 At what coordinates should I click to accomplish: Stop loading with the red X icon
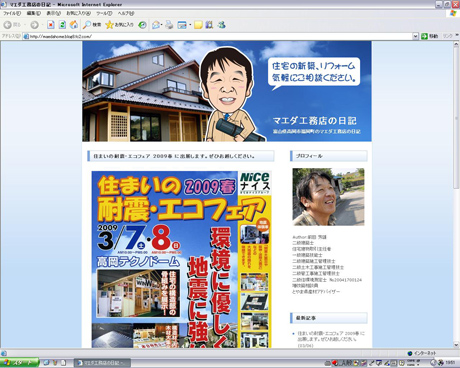click(x=51, y=25)
